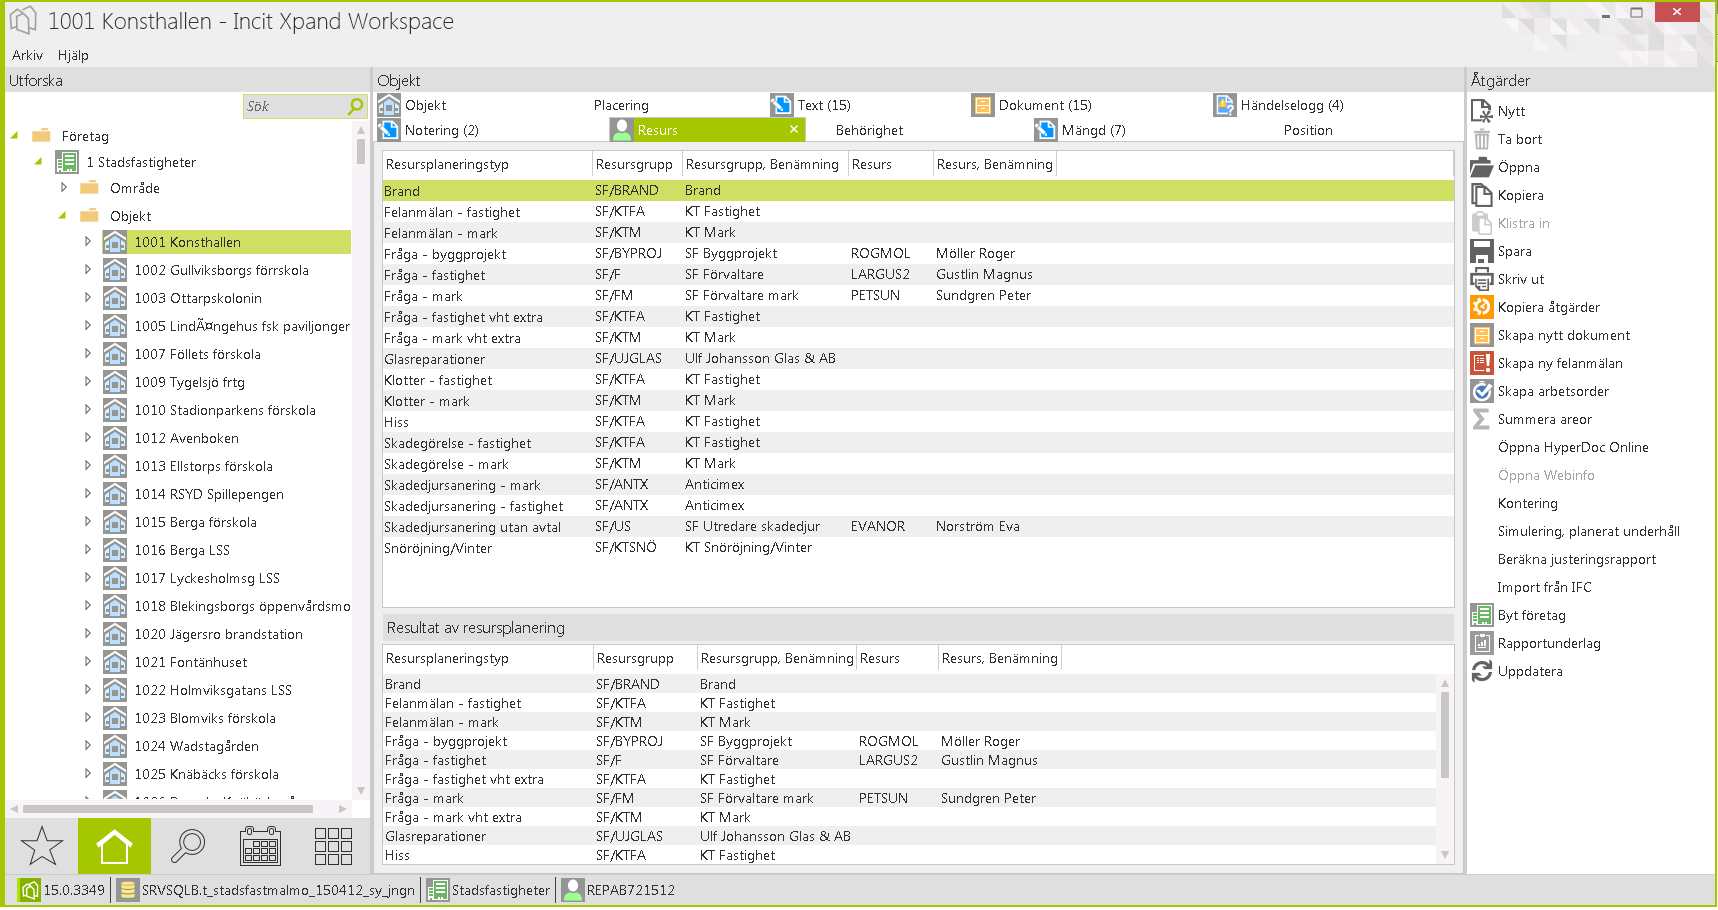Switch to the Händelselogg (4) tab
Image resolution: width=1718 pixels, height=910 pixels.
[1279, 105]
